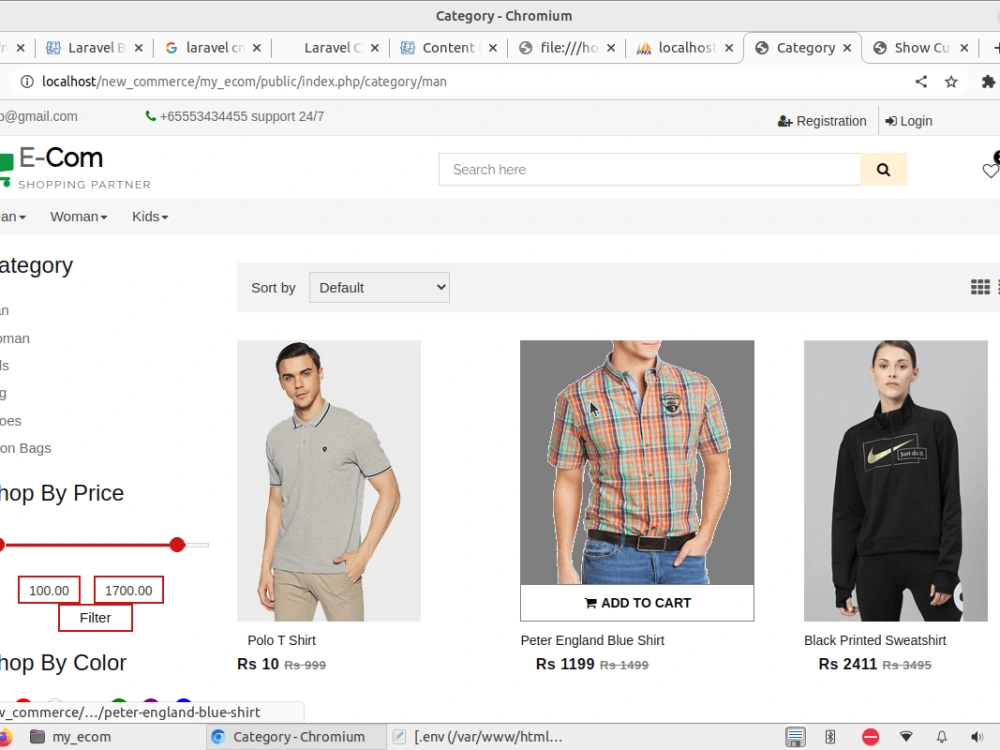1000x750 pixels.
Task: Click the minimum price 100.00 field
Action: pyautogui.click(x=49, y=590)
